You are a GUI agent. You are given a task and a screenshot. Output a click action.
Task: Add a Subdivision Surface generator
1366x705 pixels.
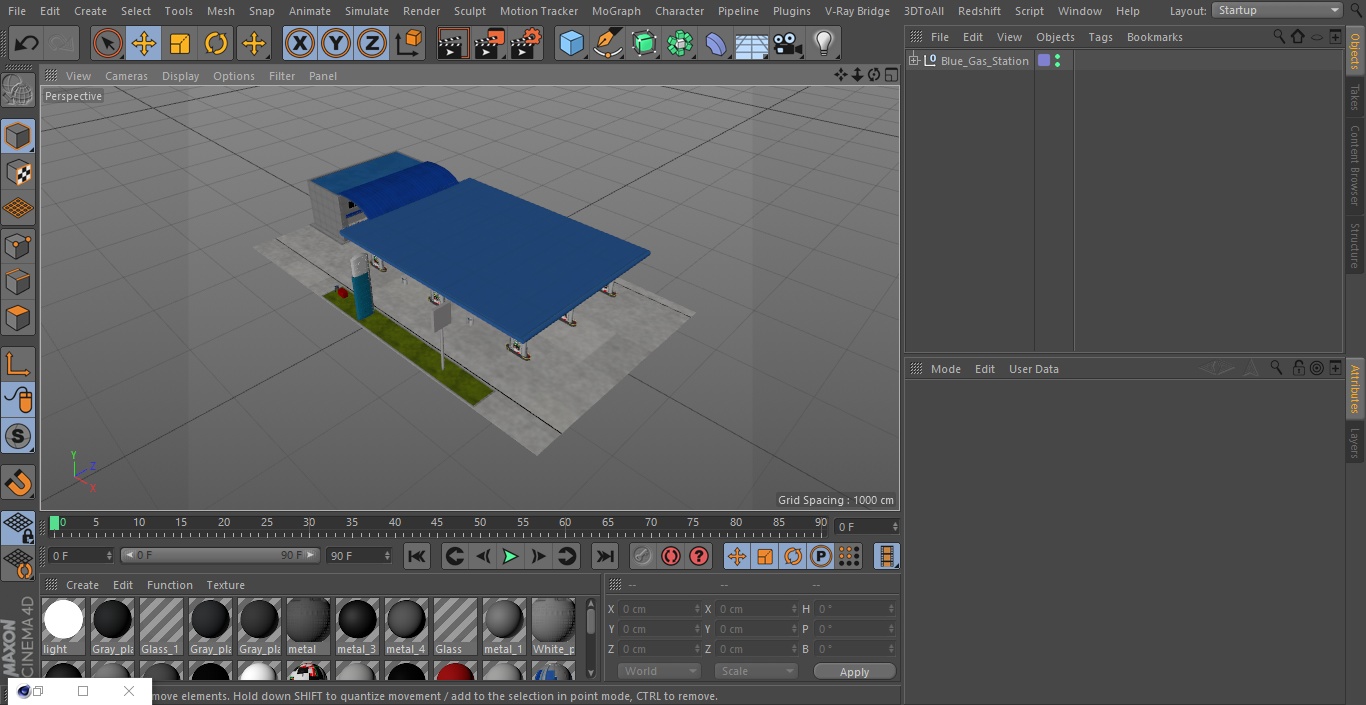click(x=644, y=44)
